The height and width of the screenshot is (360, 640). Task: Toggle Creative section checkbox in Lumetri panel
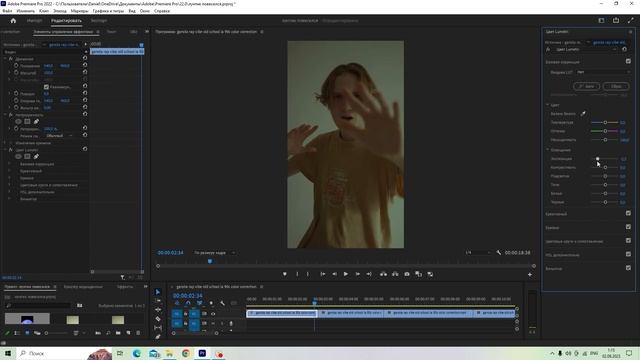pyautogui.click(x=628, y=213)
